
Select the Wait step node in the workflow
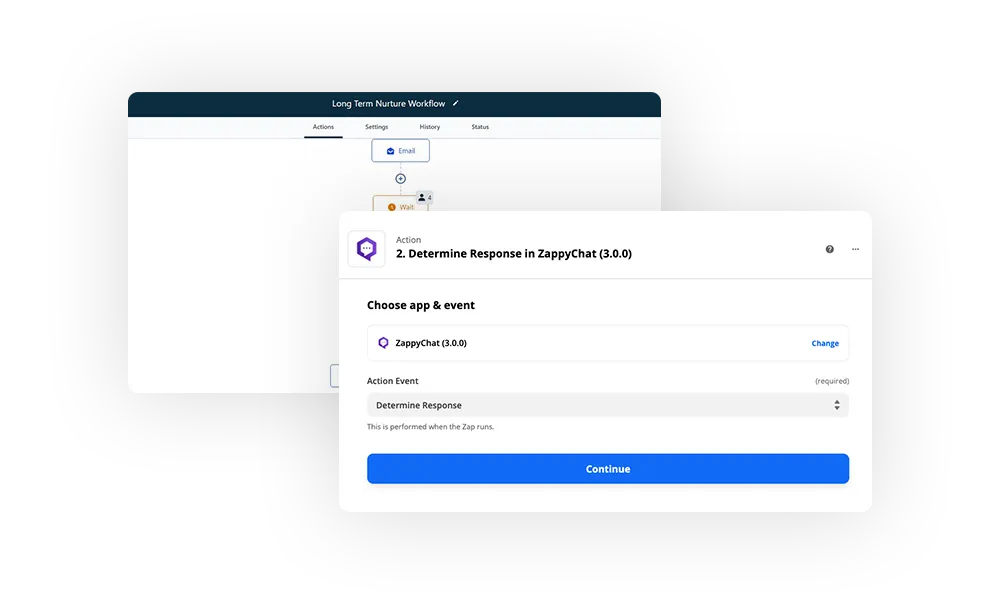pos(400,203)
